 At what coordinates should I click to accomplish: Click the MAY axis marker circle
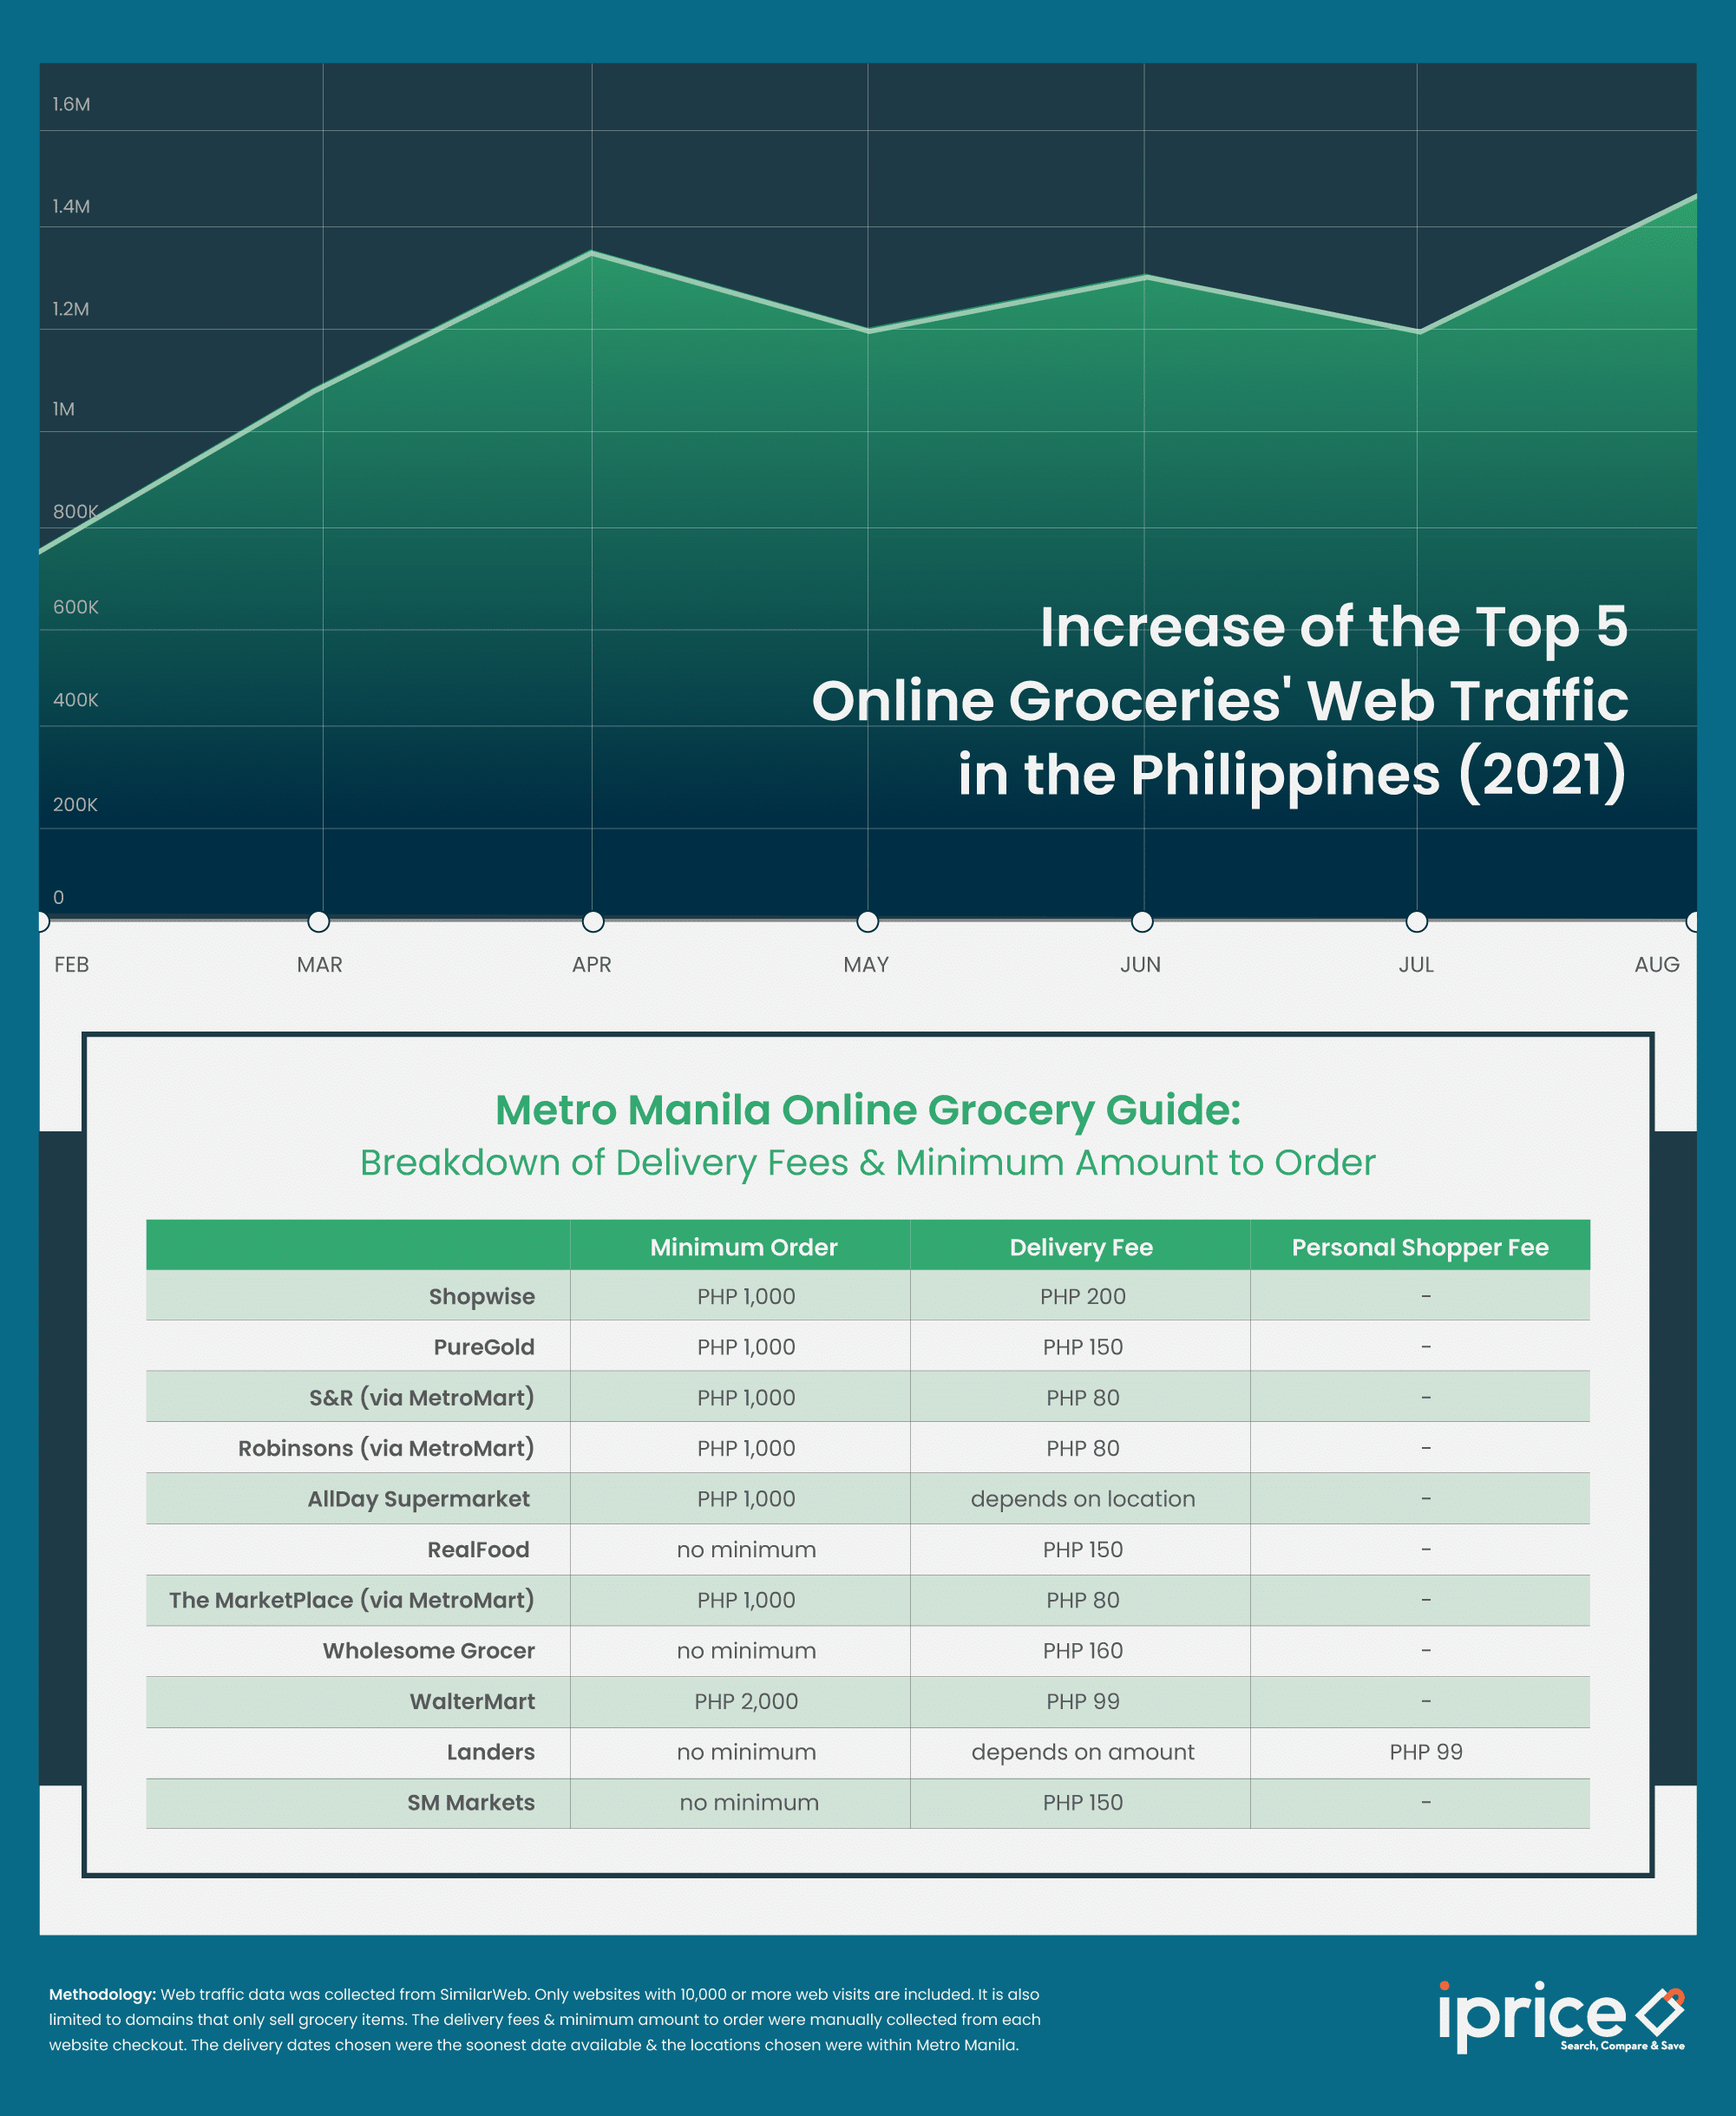pyautogui.click(x=867, y=921)
